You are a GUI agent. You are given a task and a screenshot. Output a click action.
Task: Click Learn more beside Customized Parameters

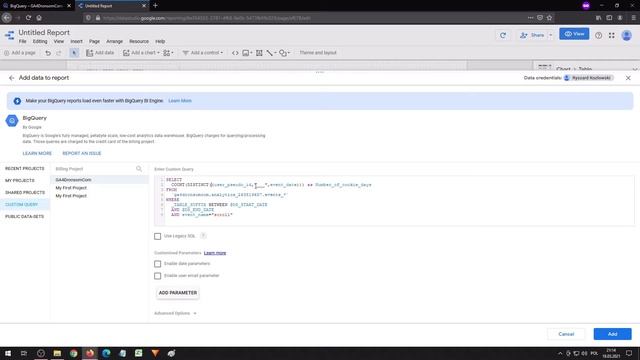click(215, 253)
